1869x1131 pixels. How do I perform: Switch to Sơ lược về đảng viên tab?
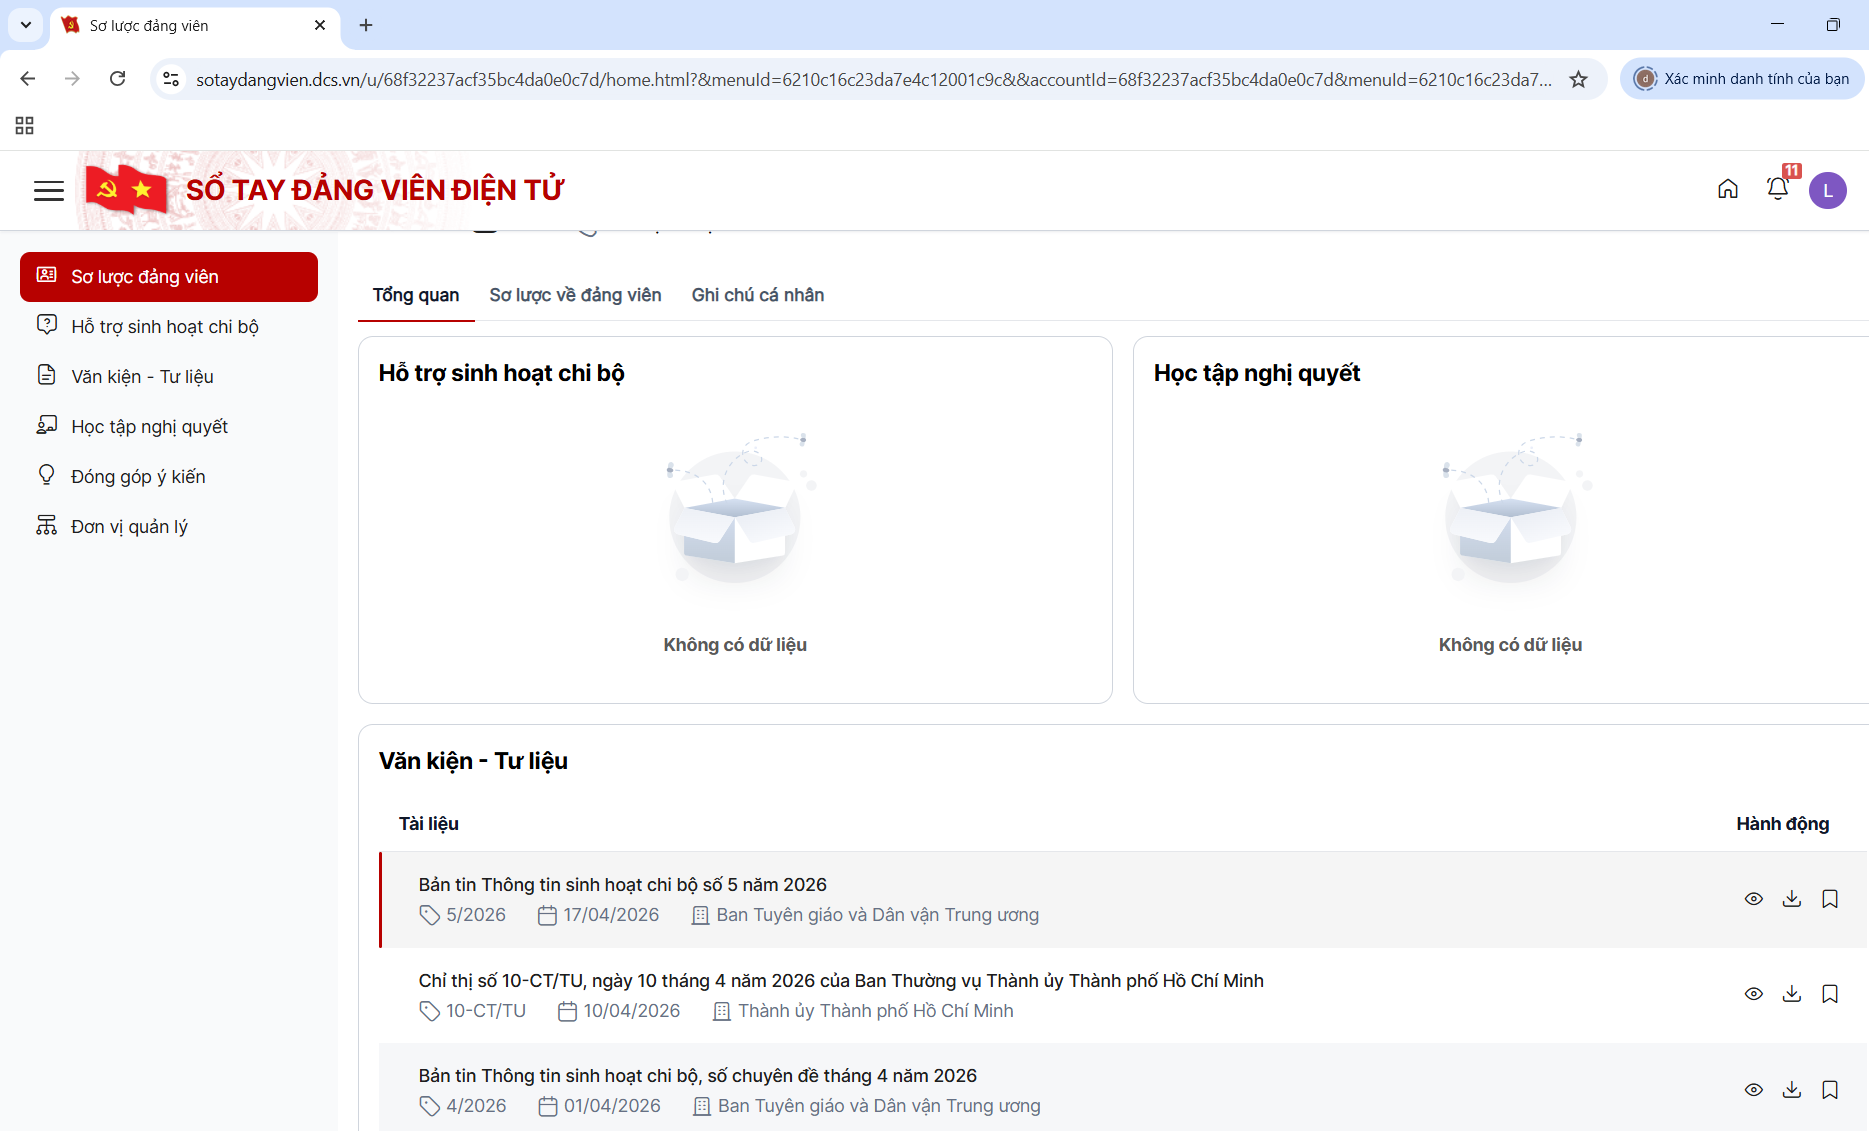[575, 295]
